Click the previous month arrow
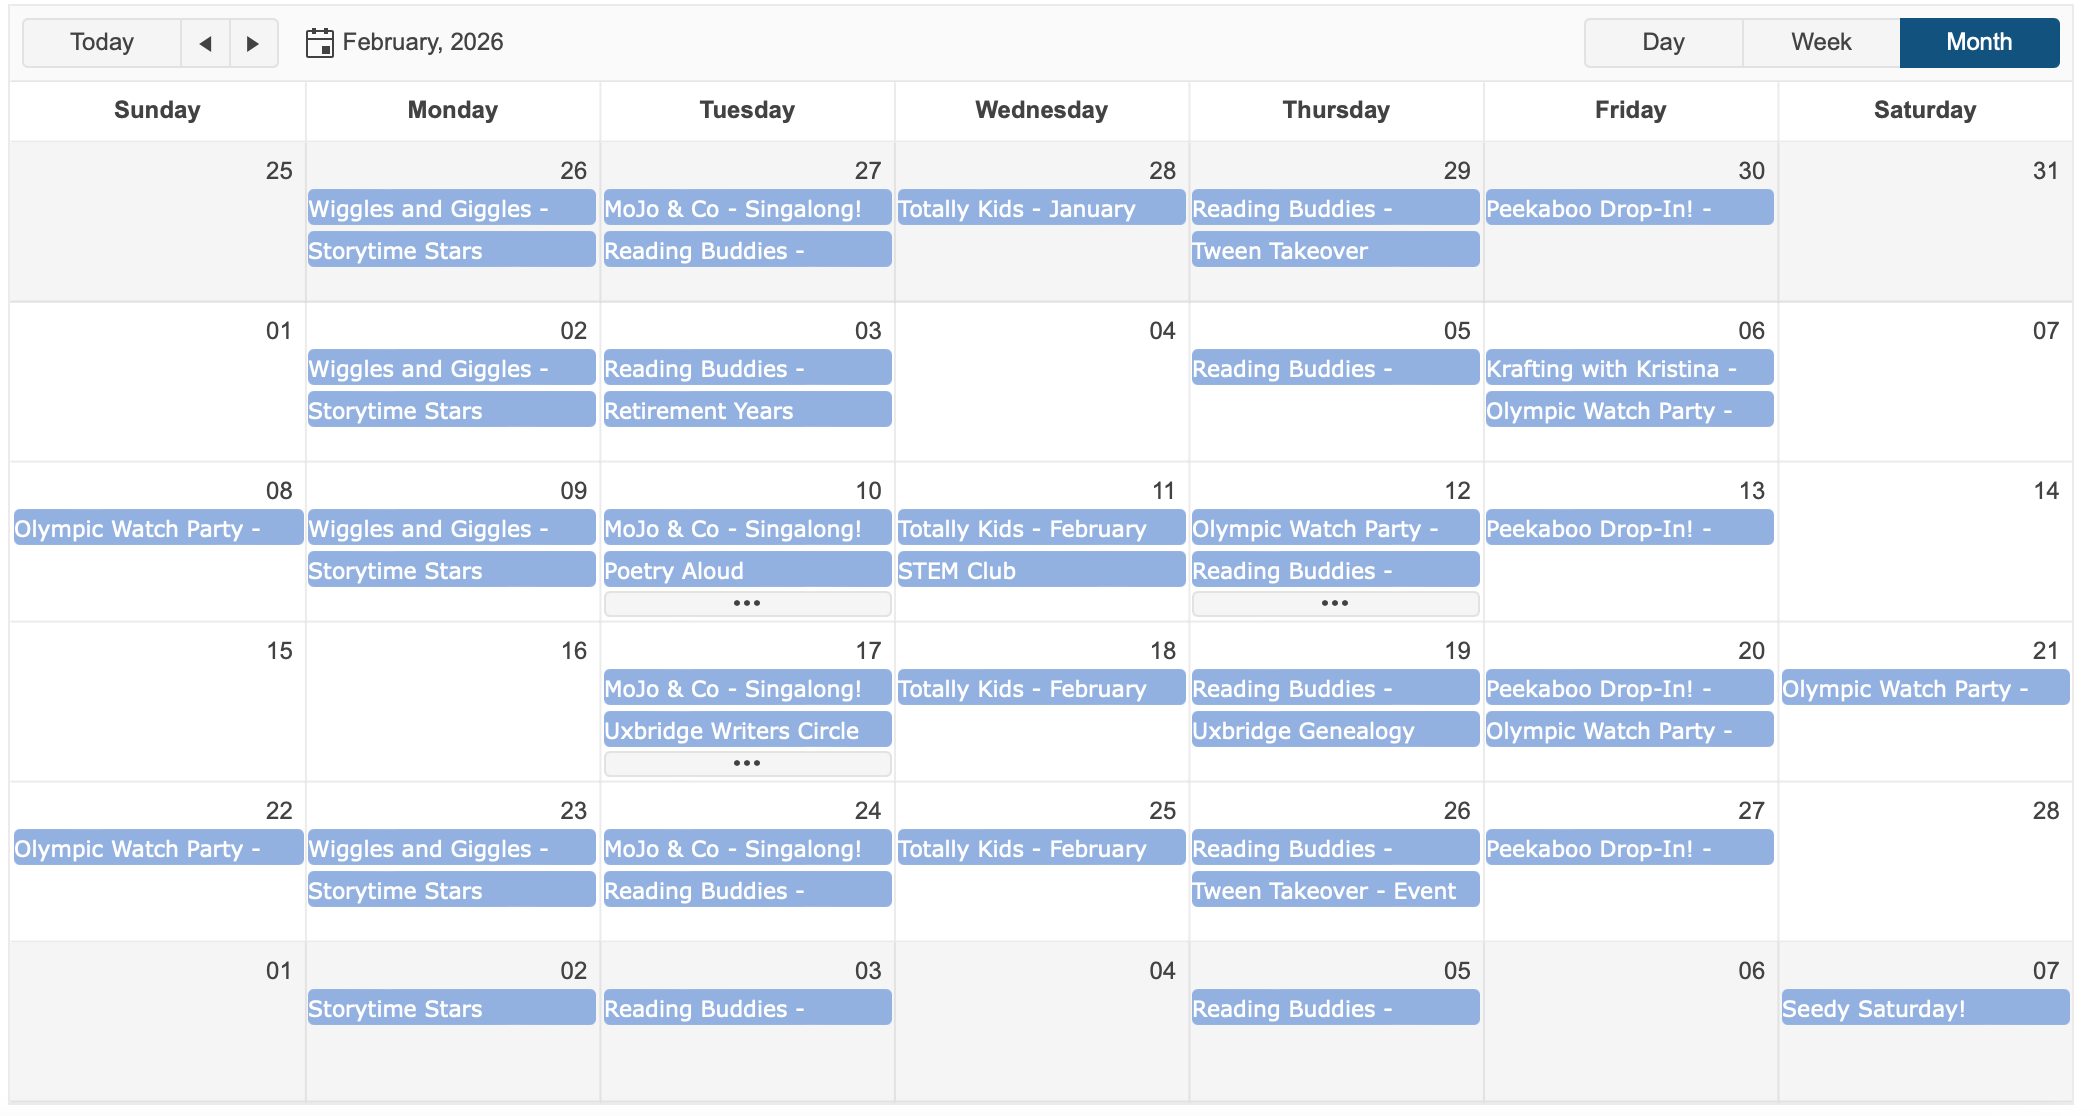 point(205,43)
